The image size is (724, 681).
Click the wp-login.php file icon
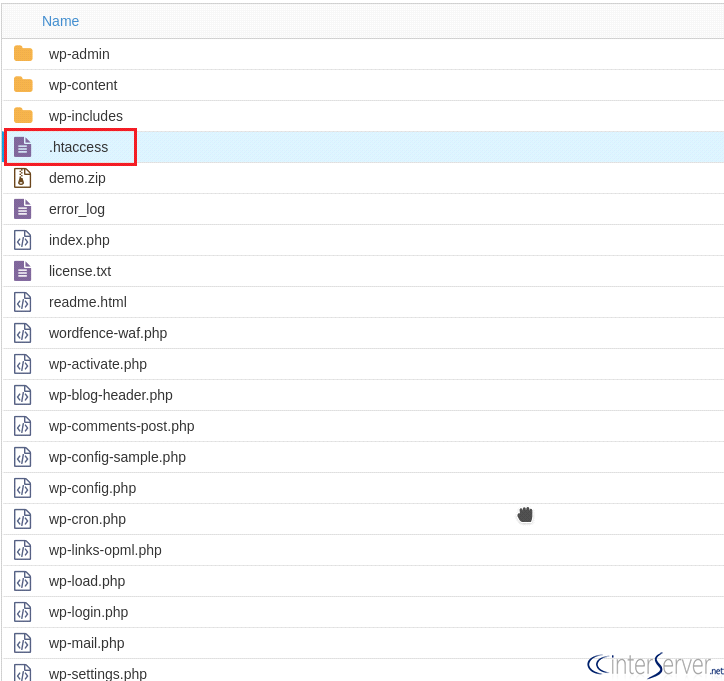pyautogui.click(x=23, y=612)
